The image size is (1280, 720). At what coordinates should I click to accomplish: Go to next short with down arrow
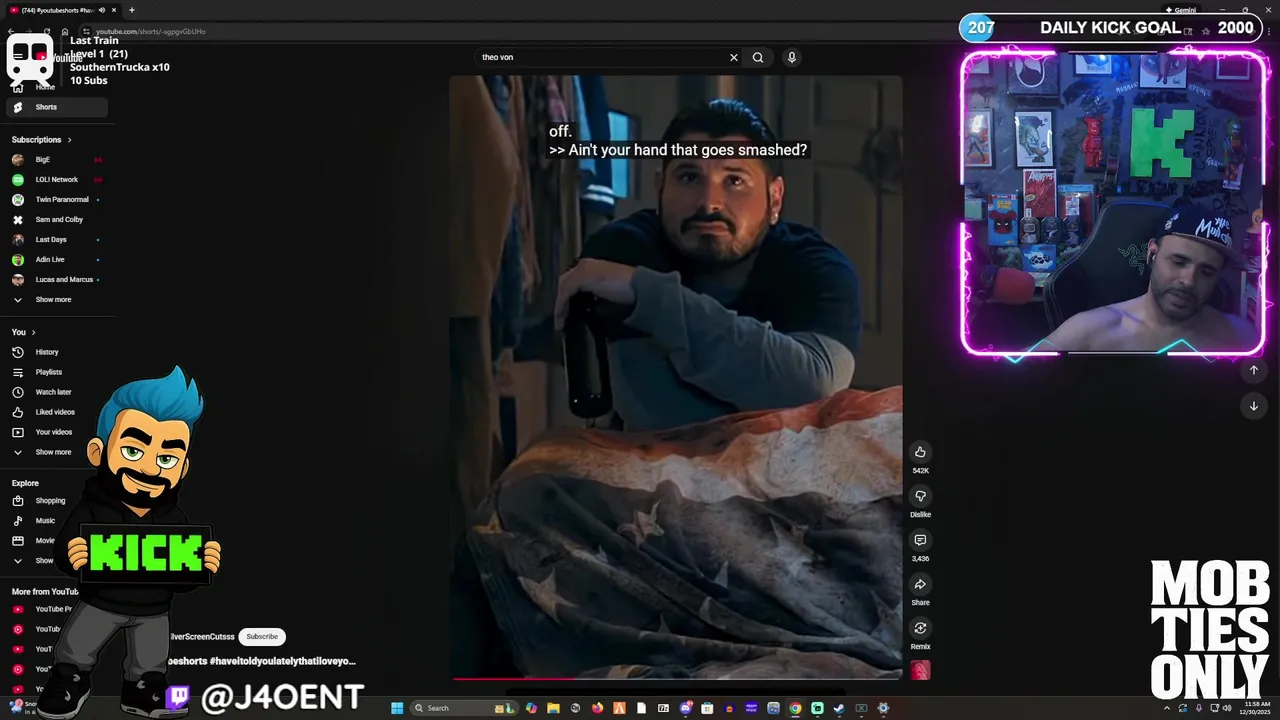click(x=1253, y=406)
